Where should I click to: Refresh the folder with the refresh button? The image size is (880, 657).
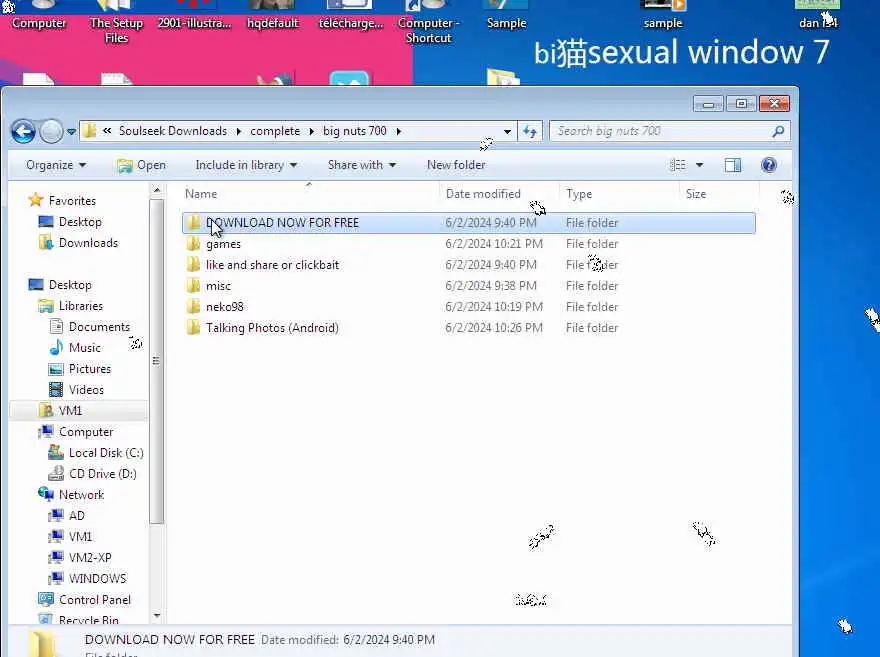coord(530,132)
